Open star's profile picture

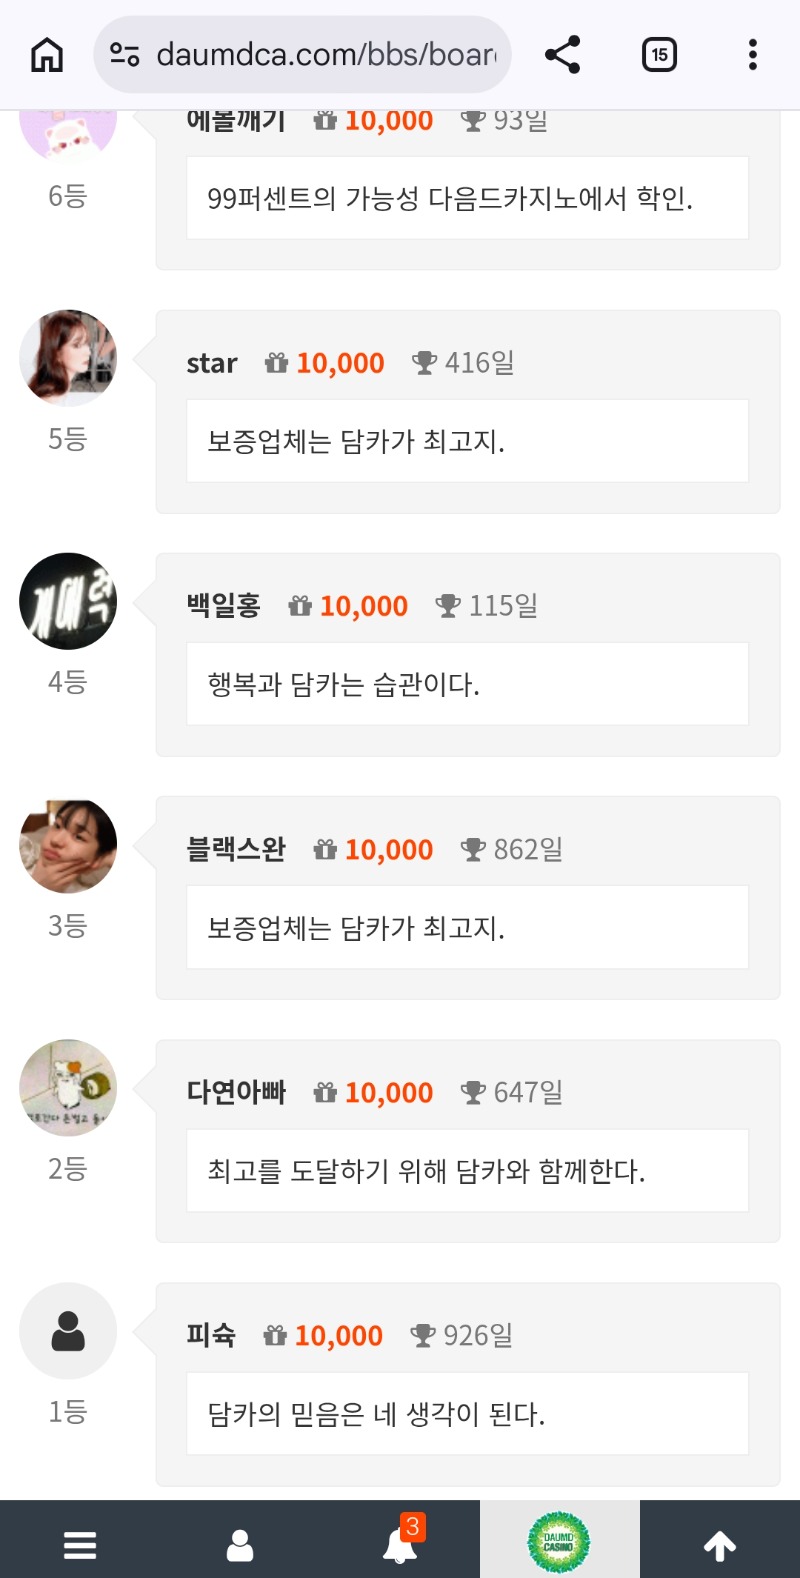coord(68,358)
